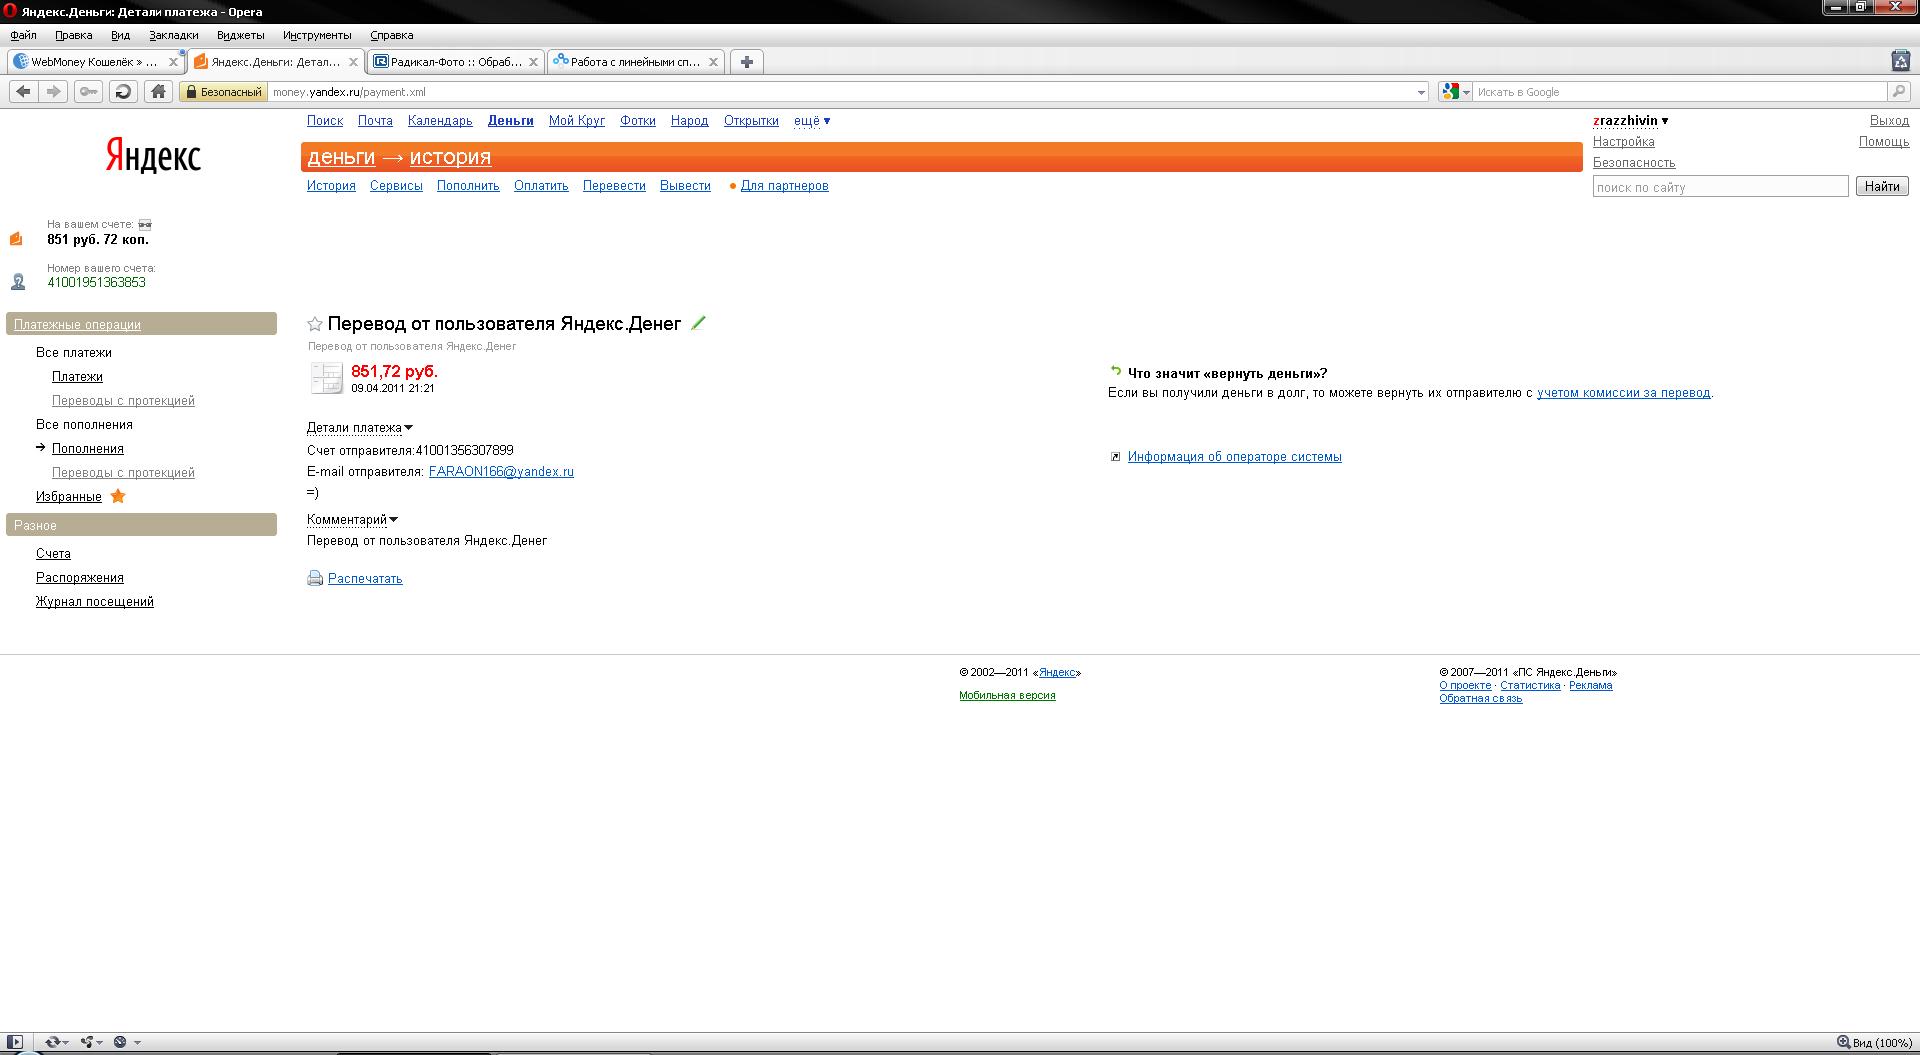Click the address bar URL field
Viewport: 1920px width, 1055px height.
(842, 92)
